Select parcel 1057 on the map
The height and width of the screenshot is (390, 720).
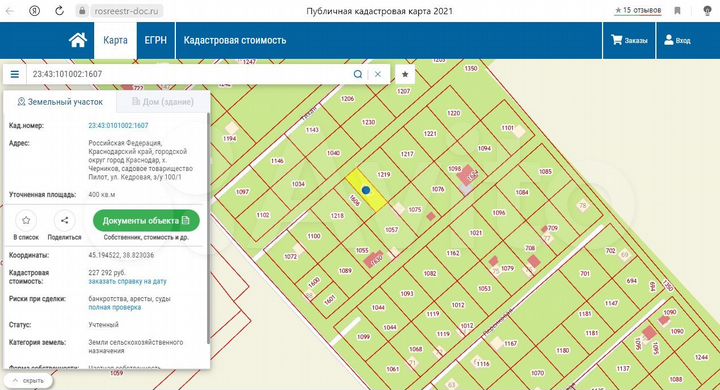click(x=391, y=230)
